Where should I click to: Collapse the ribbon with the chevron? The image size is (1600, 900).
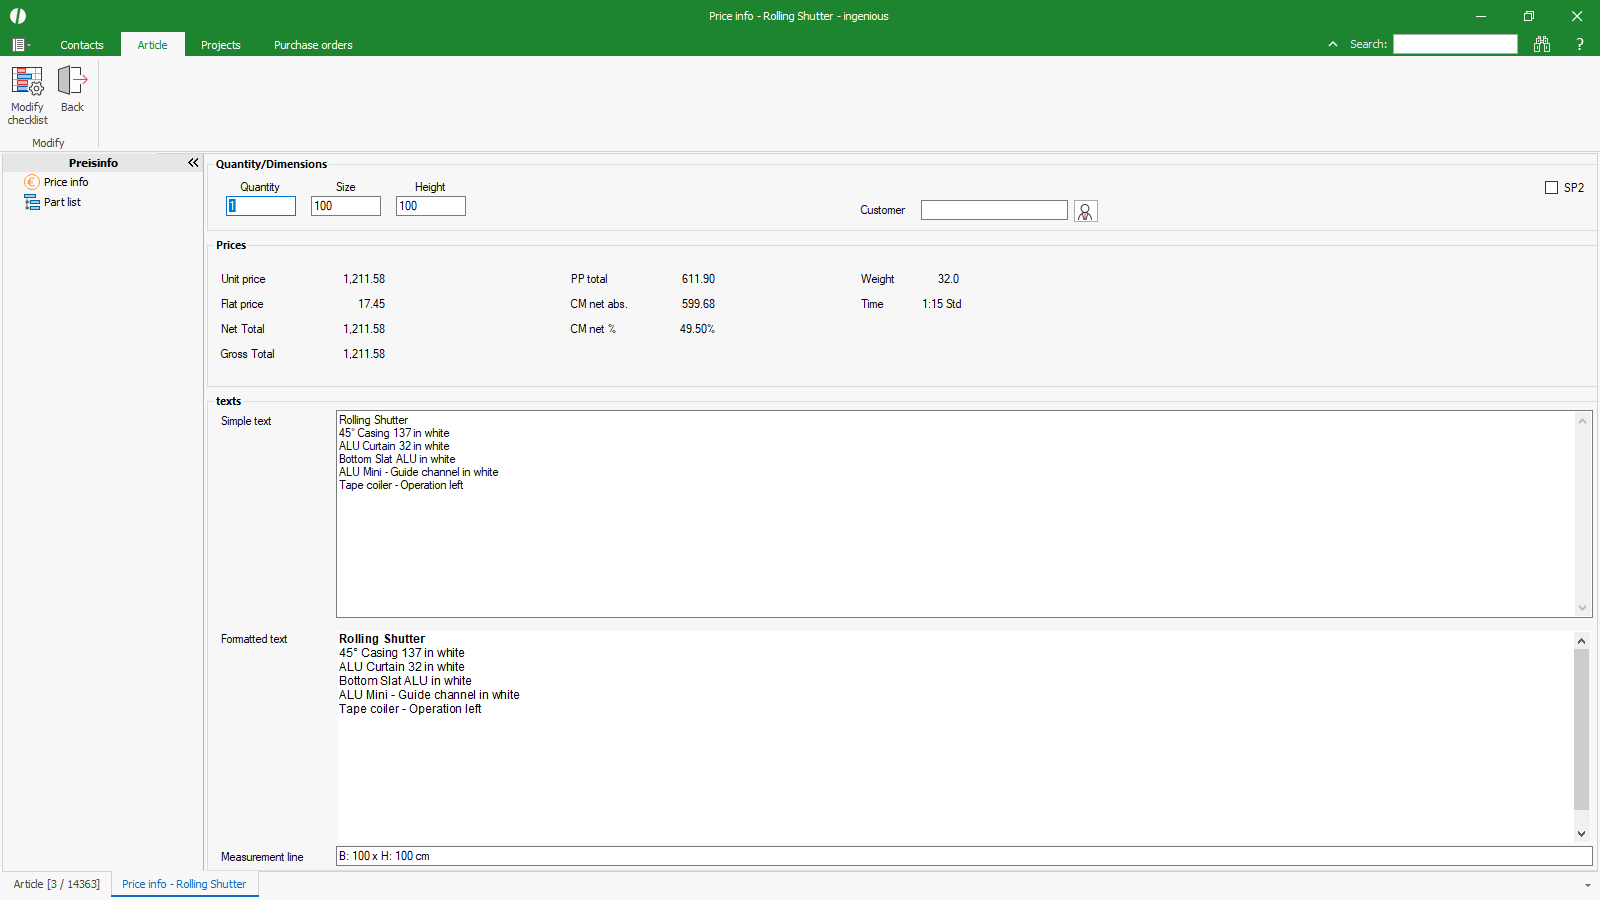tap(1332, 44)
